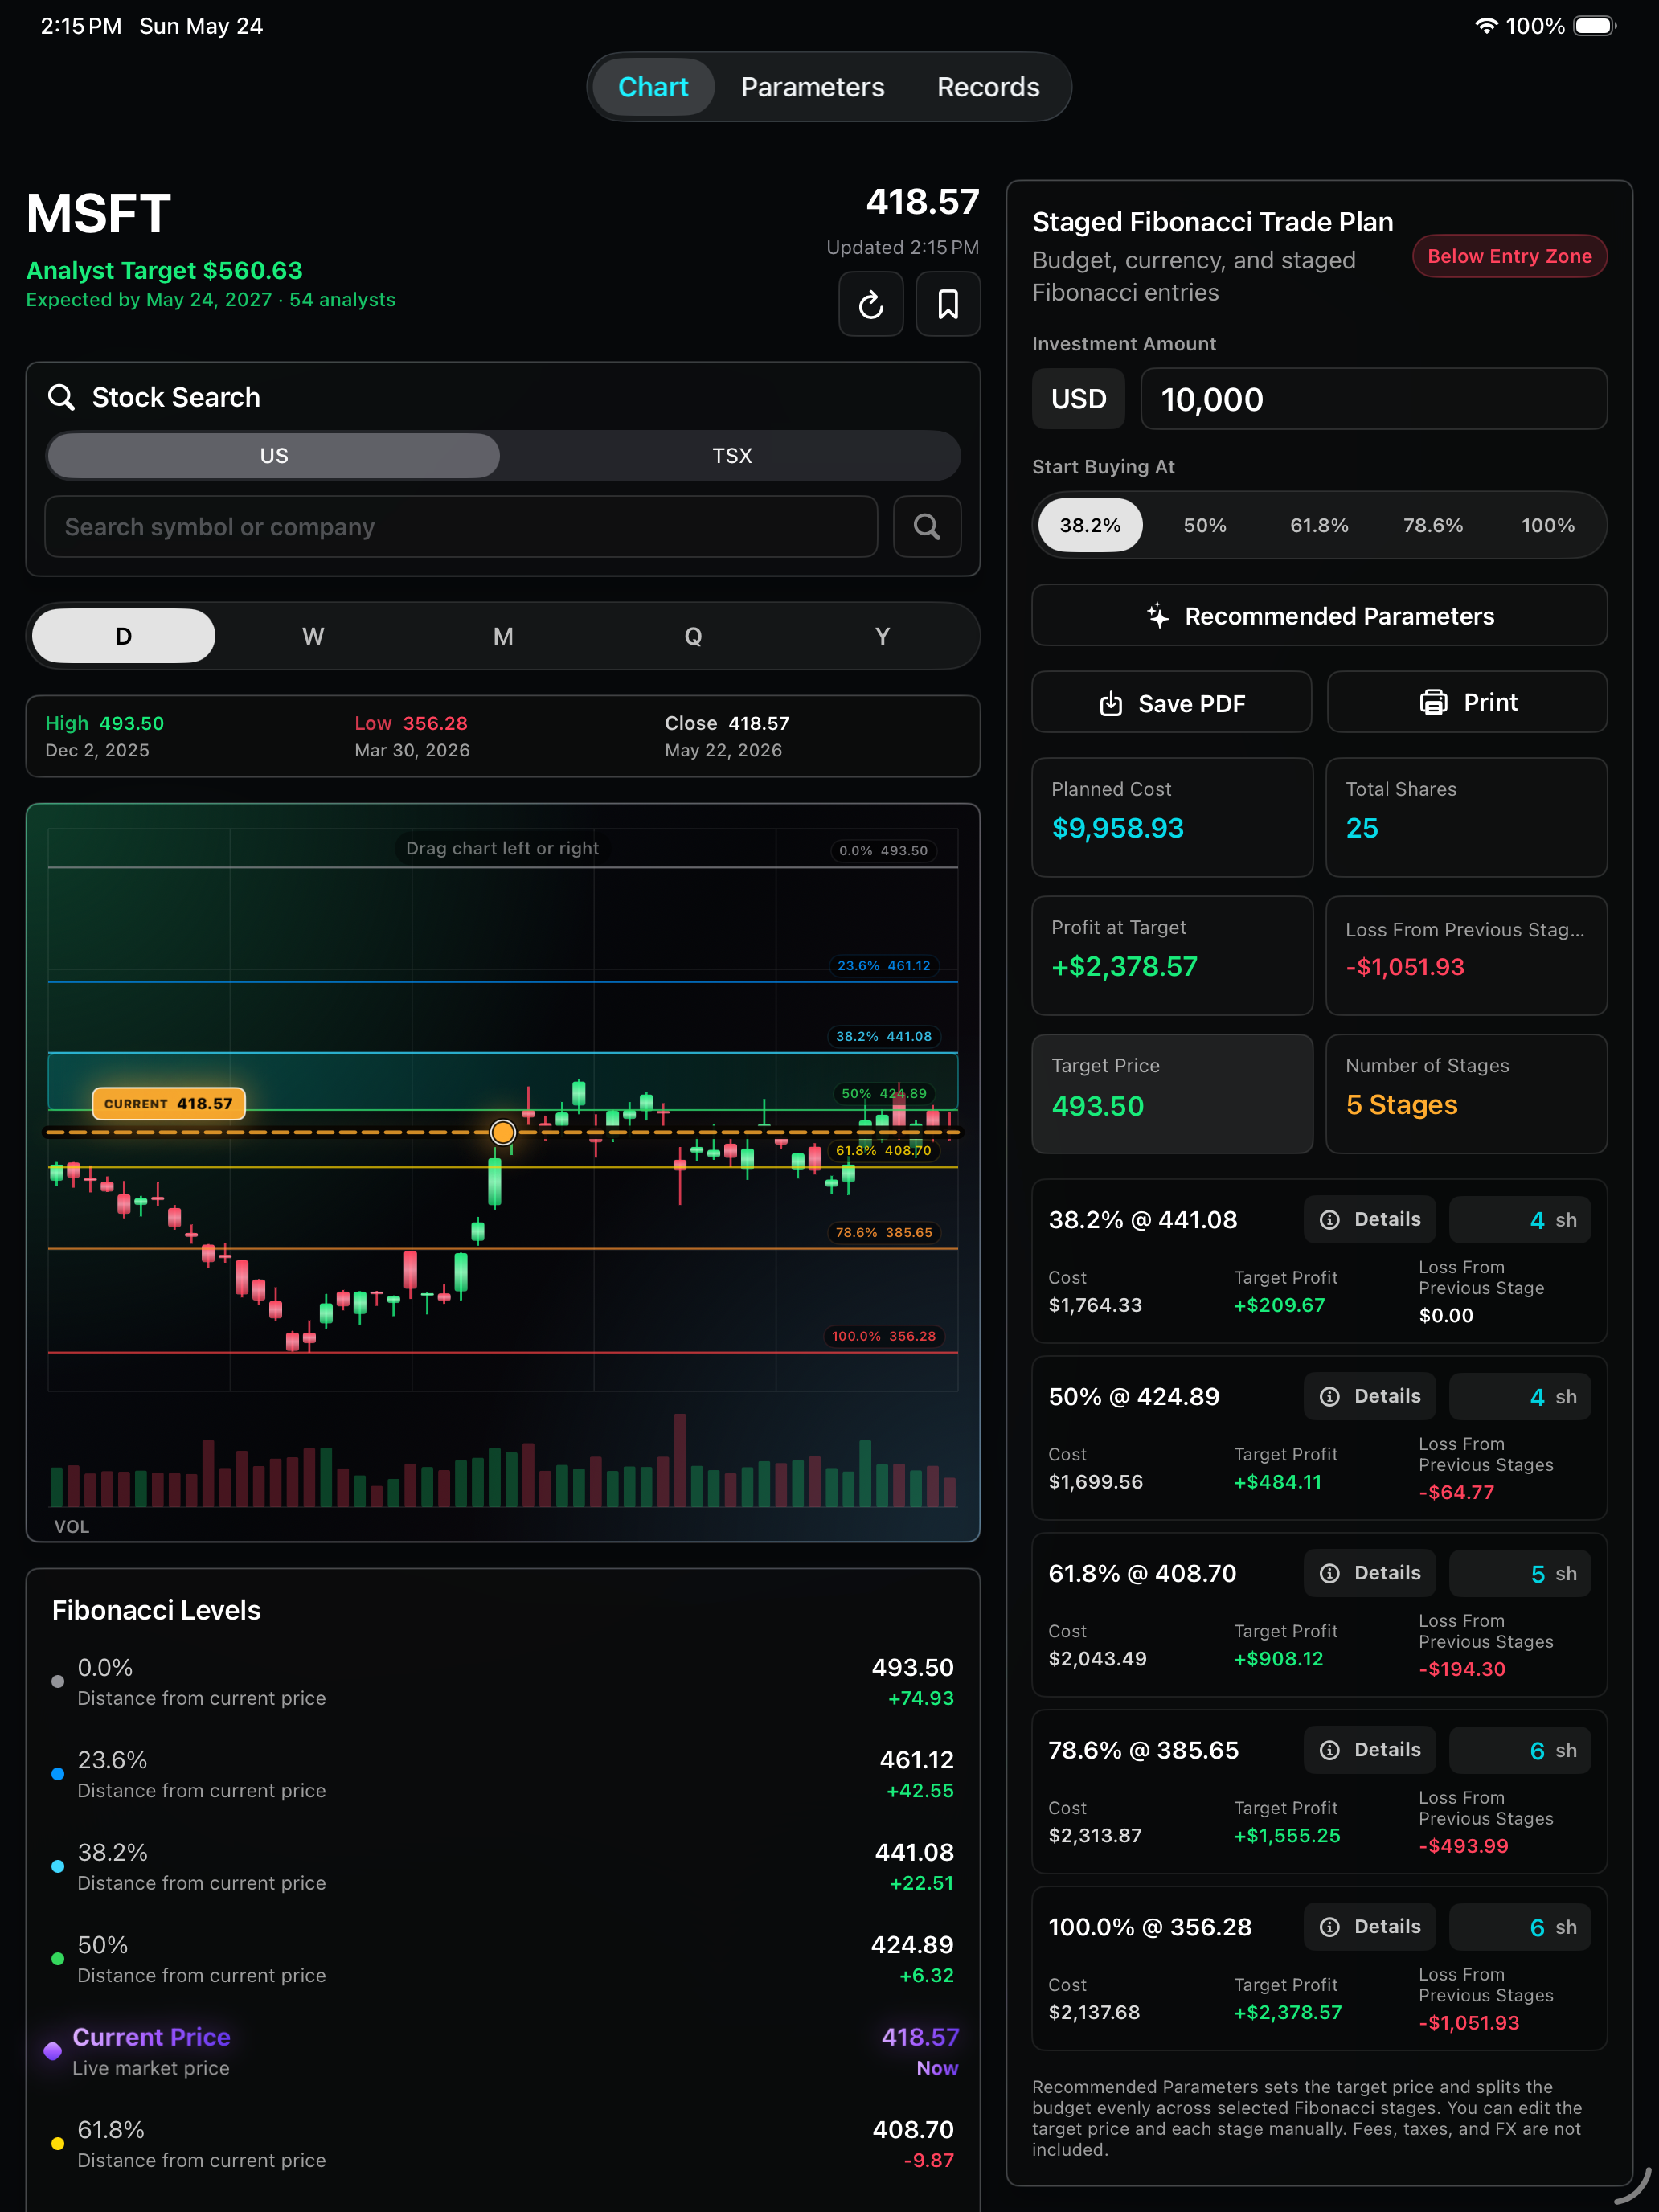Tap the Recommended Parameters button
The width and height of the screenshot is (1659, 2212).
(1319, 616)
